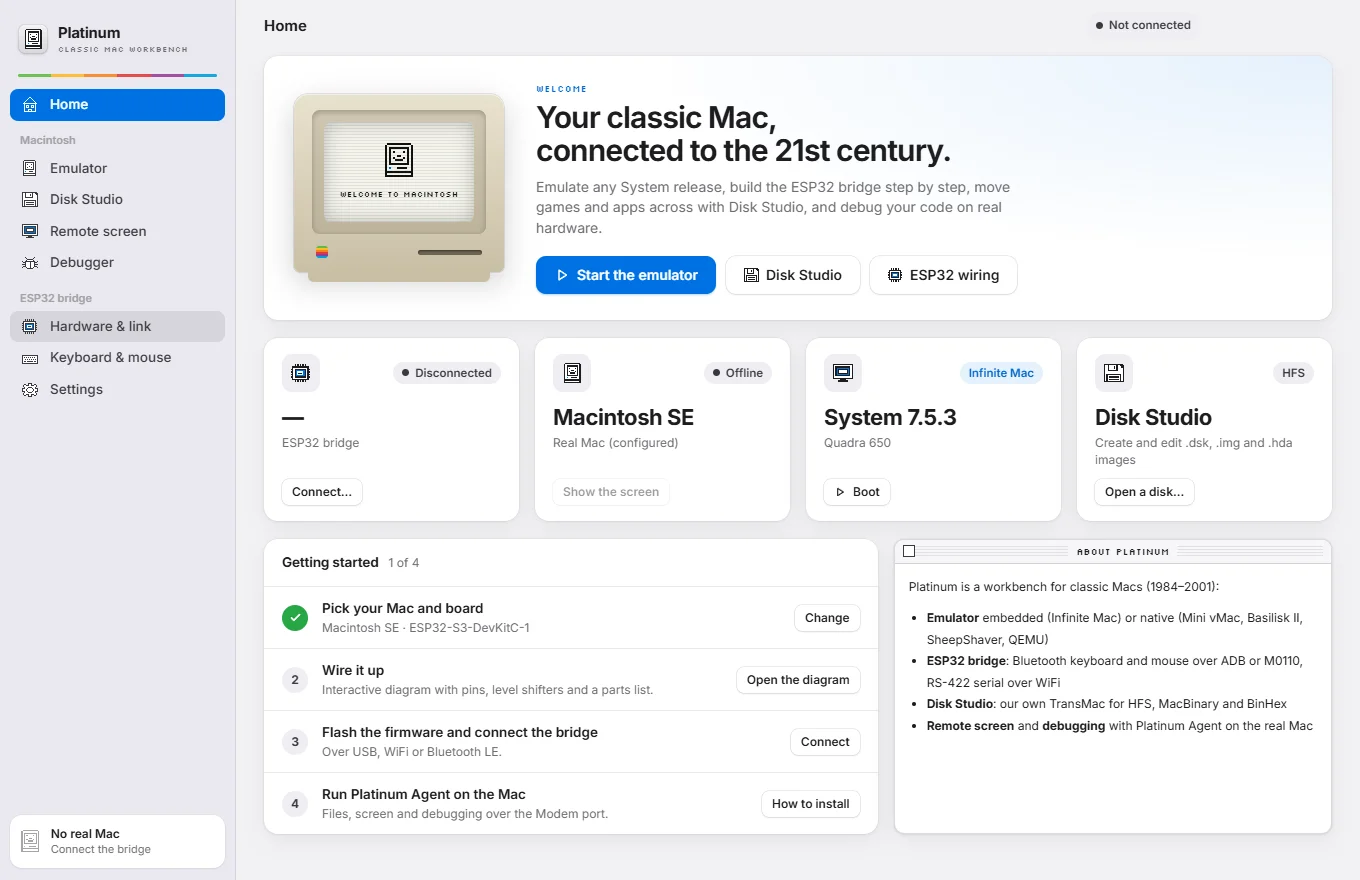
Task: Click the classic Macintosh welcome illustration
Action: [399, 188]
